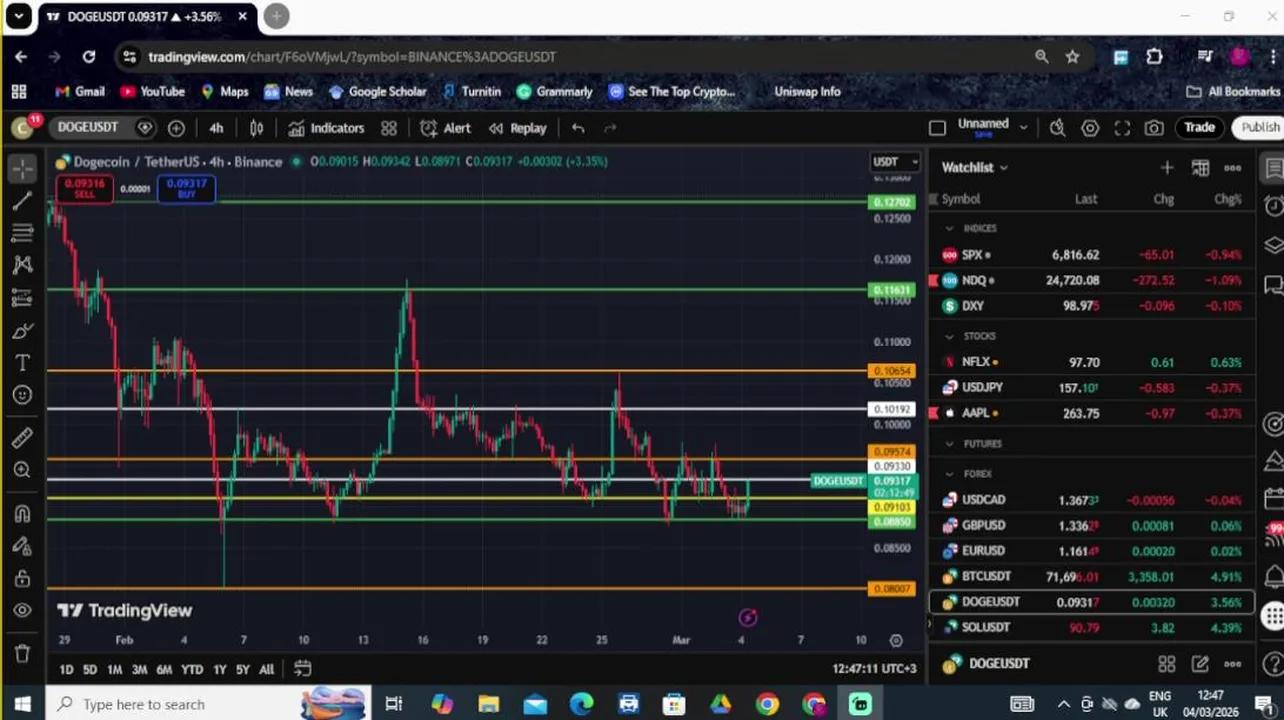1284x720 pixels.
Task: Open the Indicators dialog
Action: [x=327, y=128]
